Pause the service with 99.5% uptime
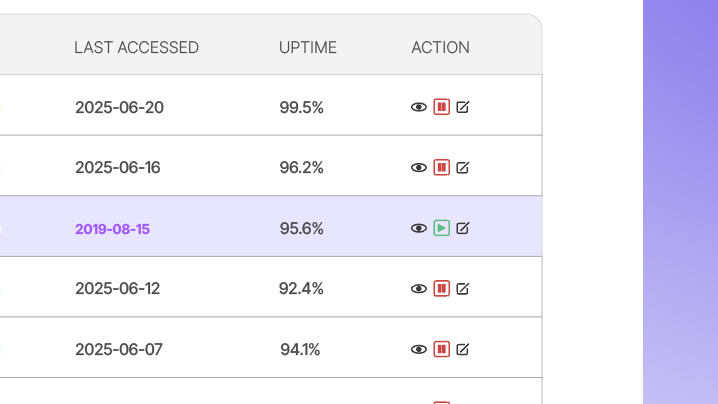Image resolution: width=718 pixels, height=404 pixels. point(441,107)
